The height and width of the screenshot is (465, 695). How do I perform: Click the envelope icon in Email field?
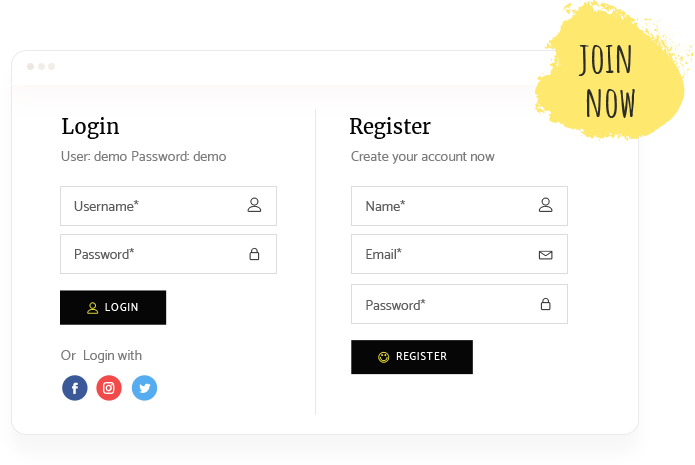(545, 255)
